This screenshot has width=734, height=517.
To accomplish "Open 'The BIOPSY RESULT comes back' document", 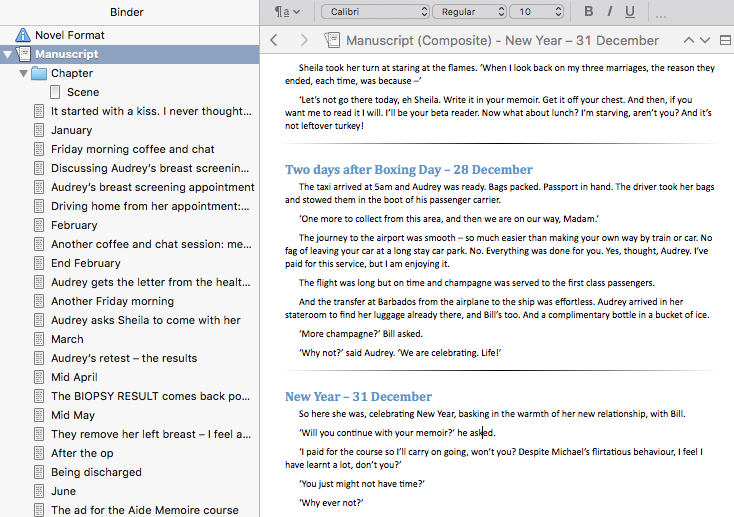I will point(150,396).
